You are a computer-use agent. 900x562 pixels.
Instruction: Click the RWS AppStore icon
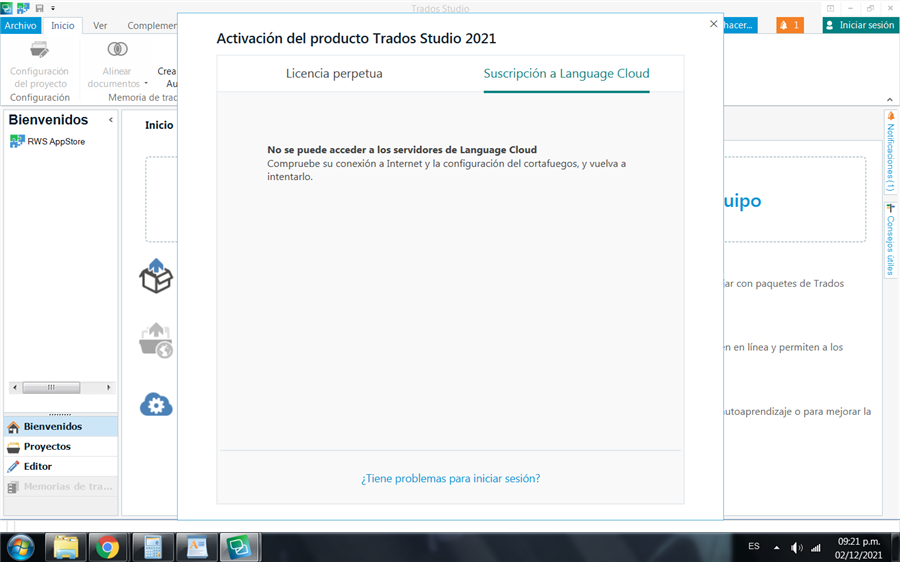17,141
